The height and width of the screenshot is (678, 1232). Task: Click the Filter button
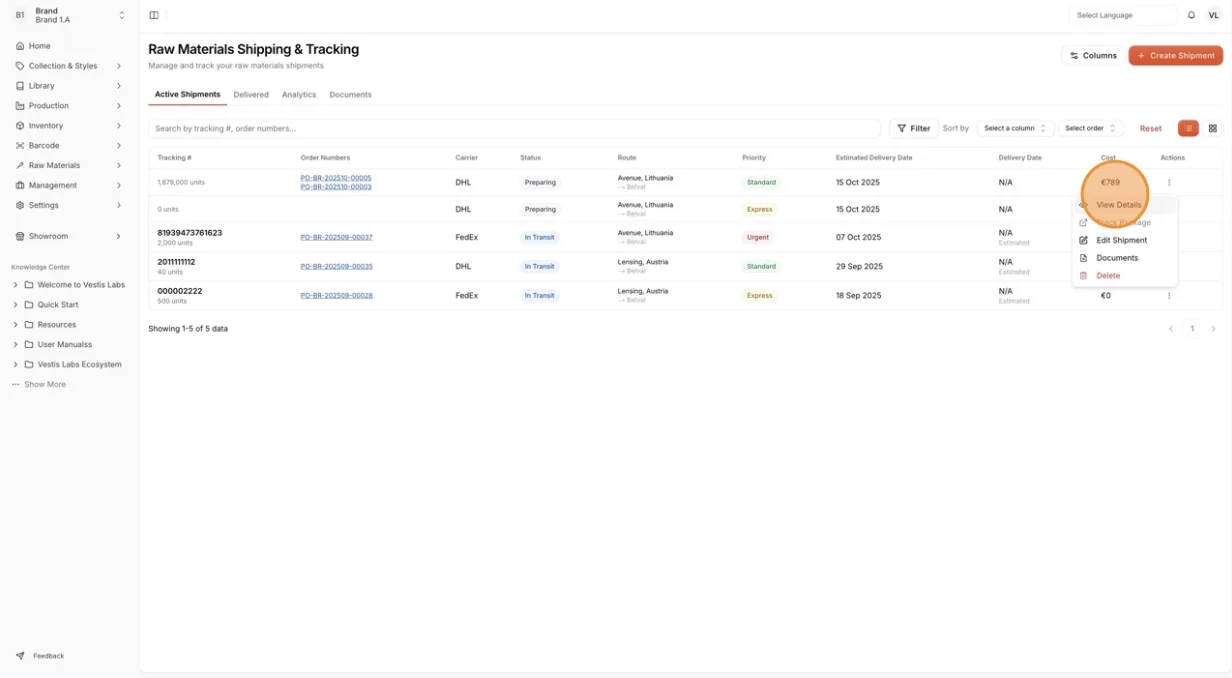913,128
